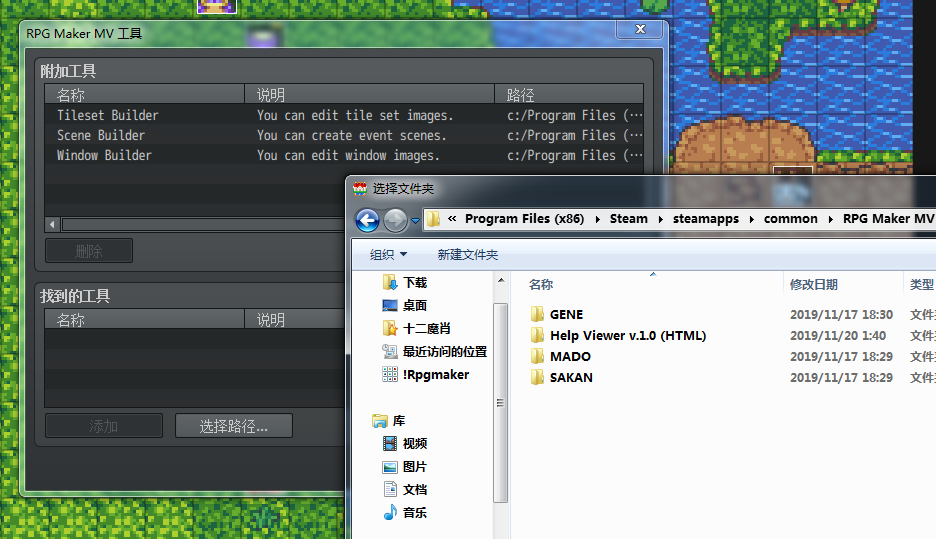Open the 组织 organize menu
936x539 pixels.
[388, 255]
